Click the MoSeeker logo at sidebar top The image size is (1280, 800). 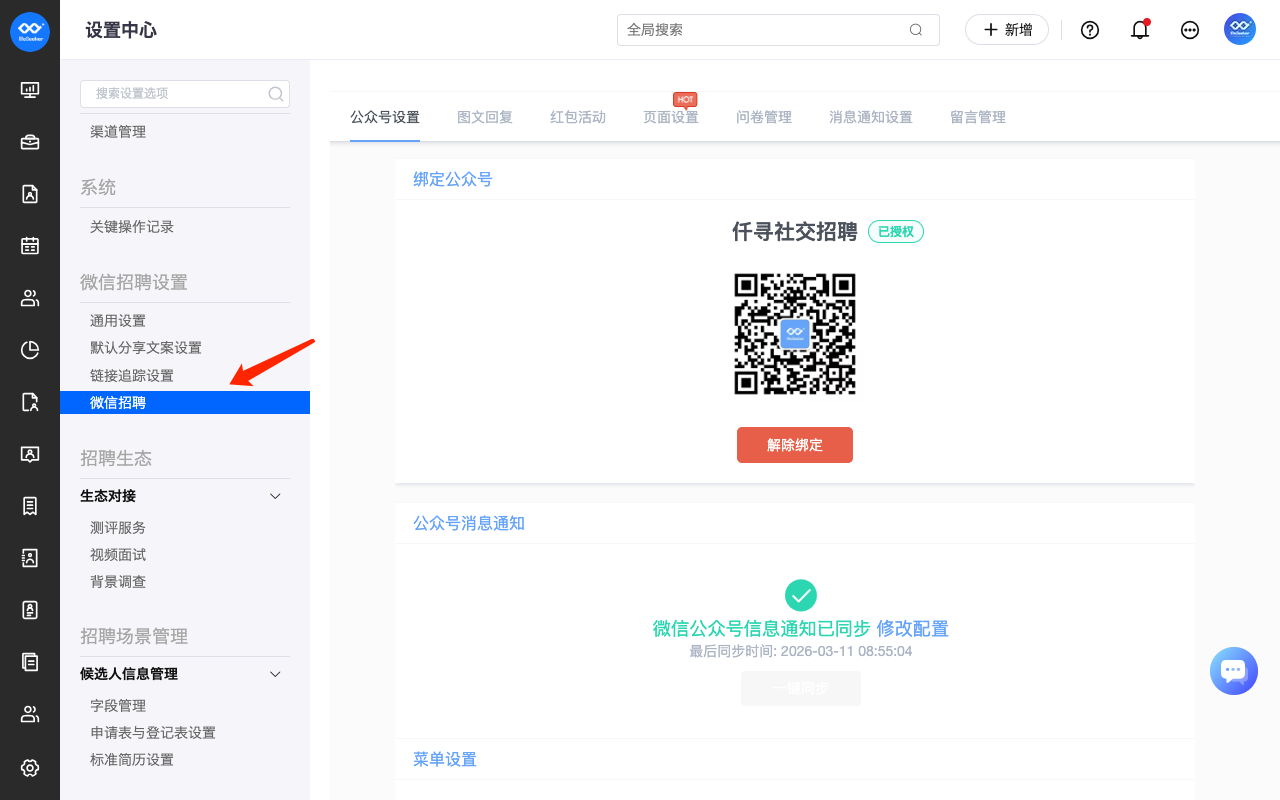pos(30,31)
